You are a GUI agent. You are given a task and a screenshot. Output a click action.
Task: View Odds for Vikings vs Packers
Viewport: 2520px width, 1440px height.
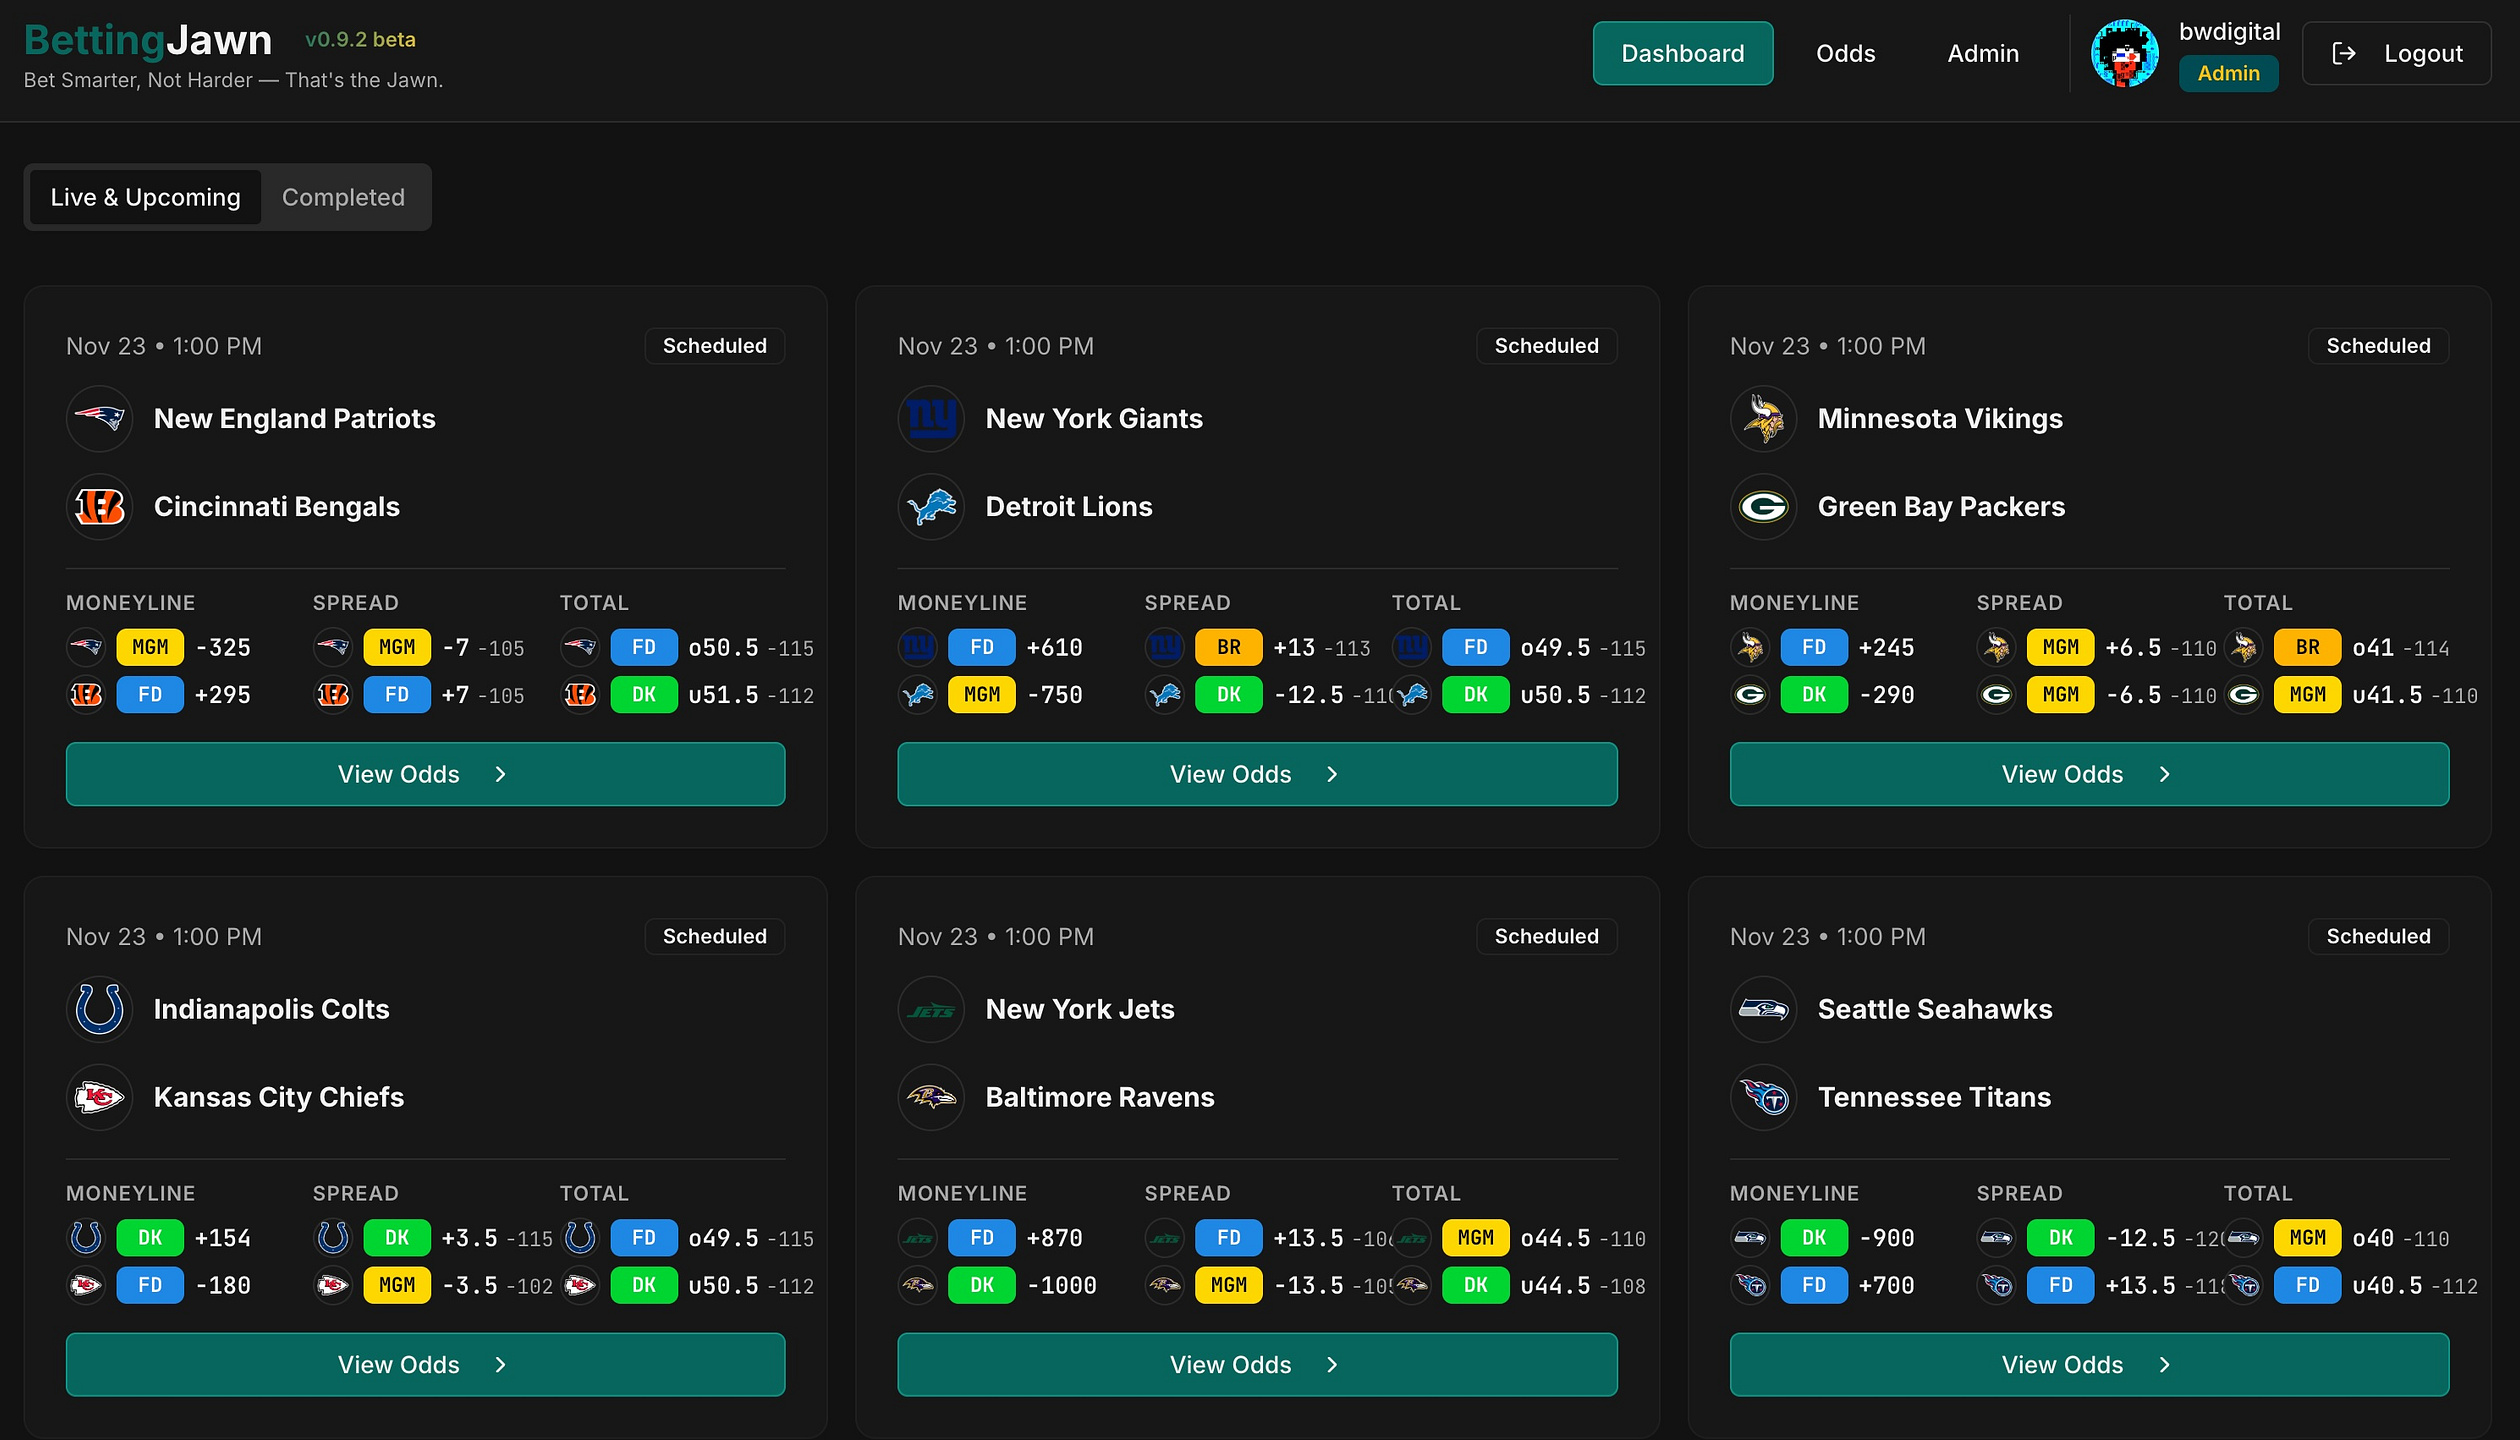tap(2090, 774)
